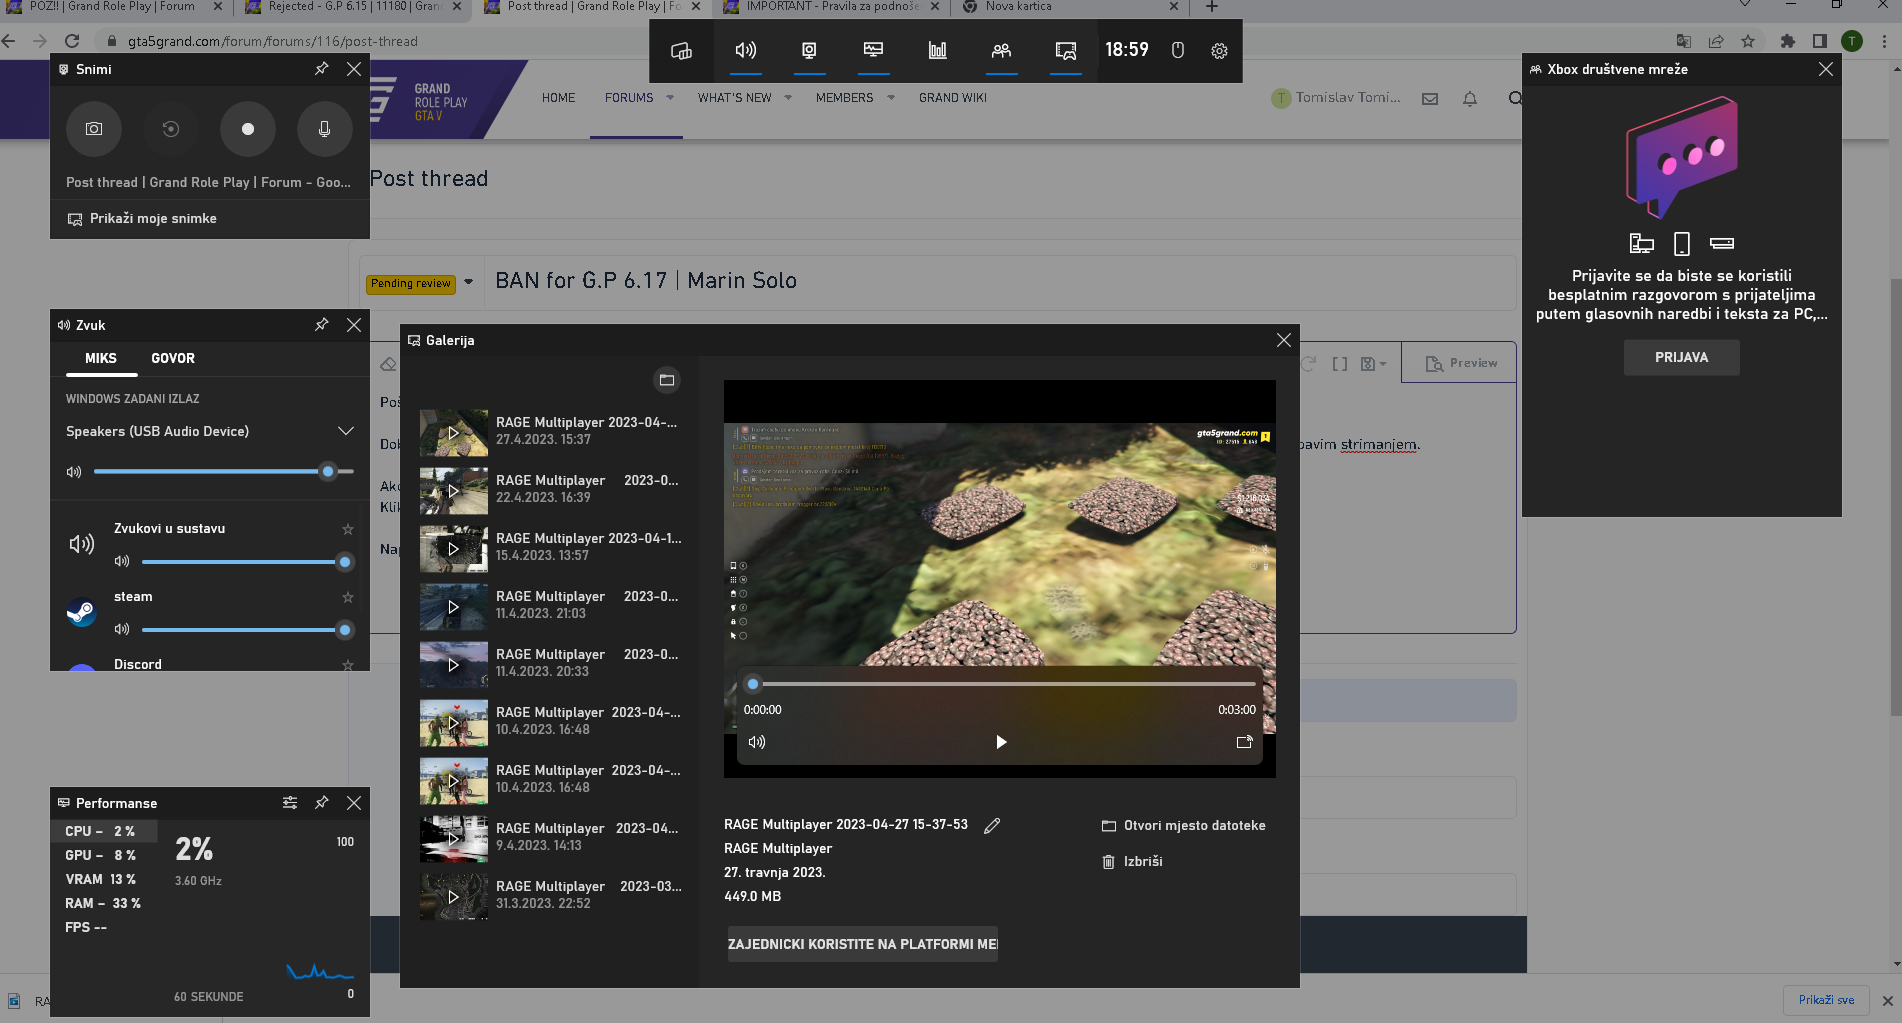1902x1023 pixels.
Task: Adjust Zvukovi u sustavu volume slider
Action: tap(247, 562)
